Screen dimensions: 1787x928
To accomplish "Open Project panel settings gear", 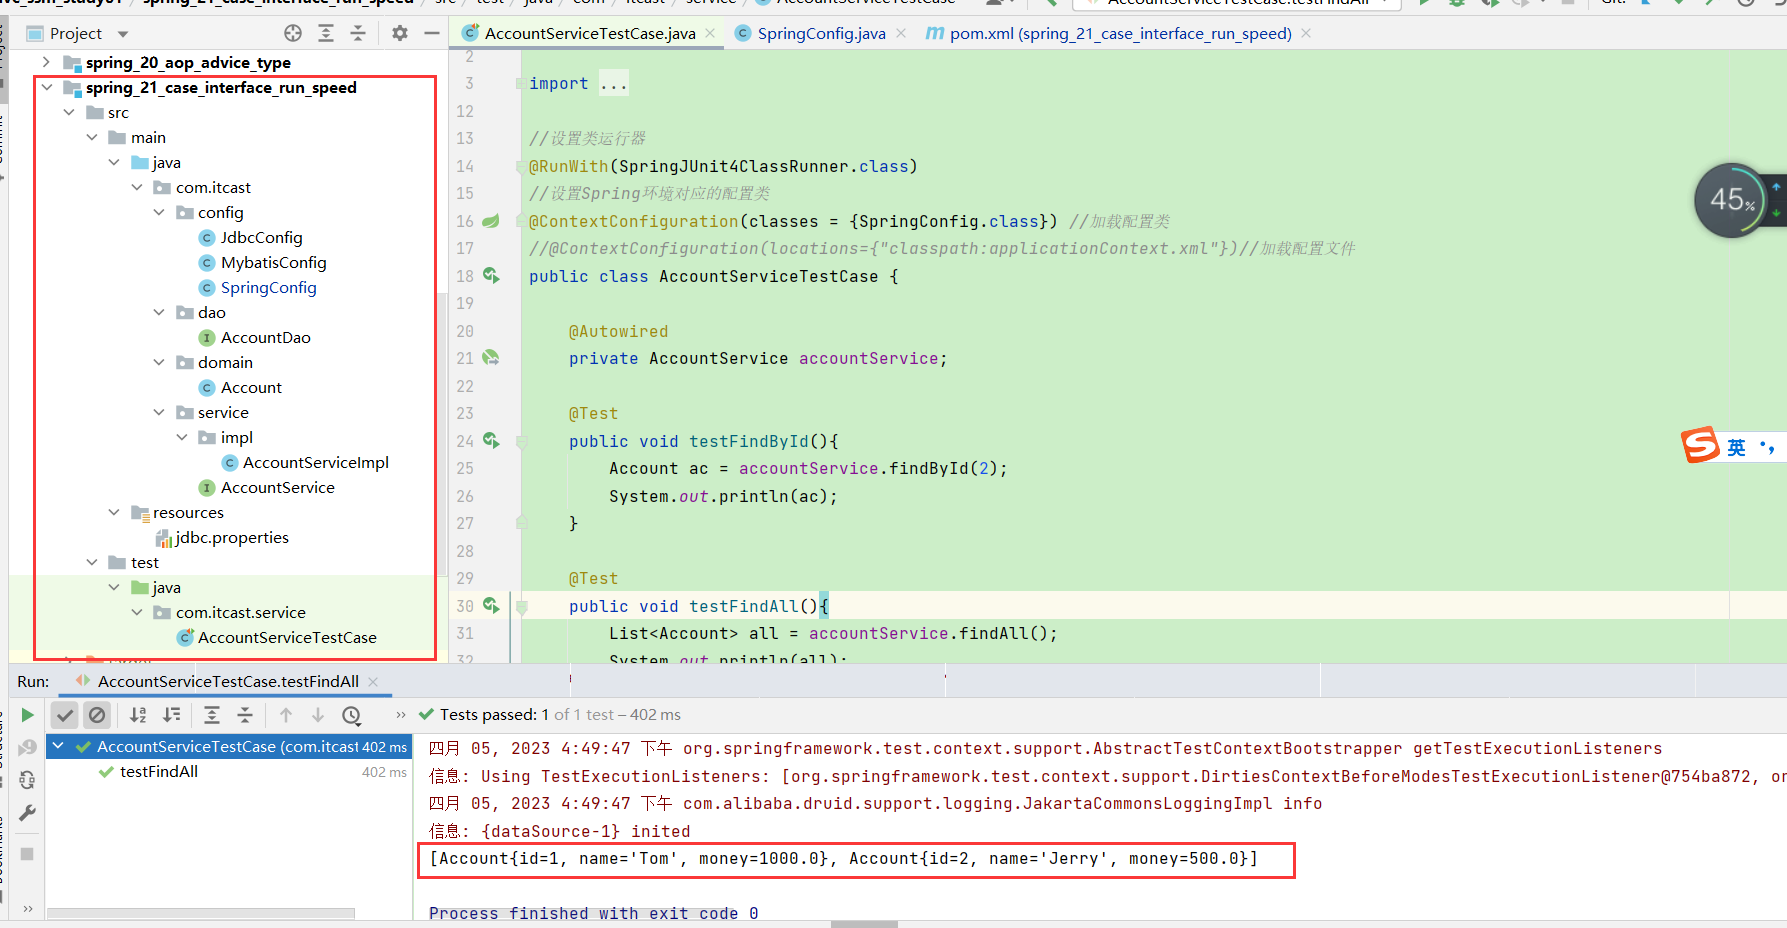I will tap(400, 33).
